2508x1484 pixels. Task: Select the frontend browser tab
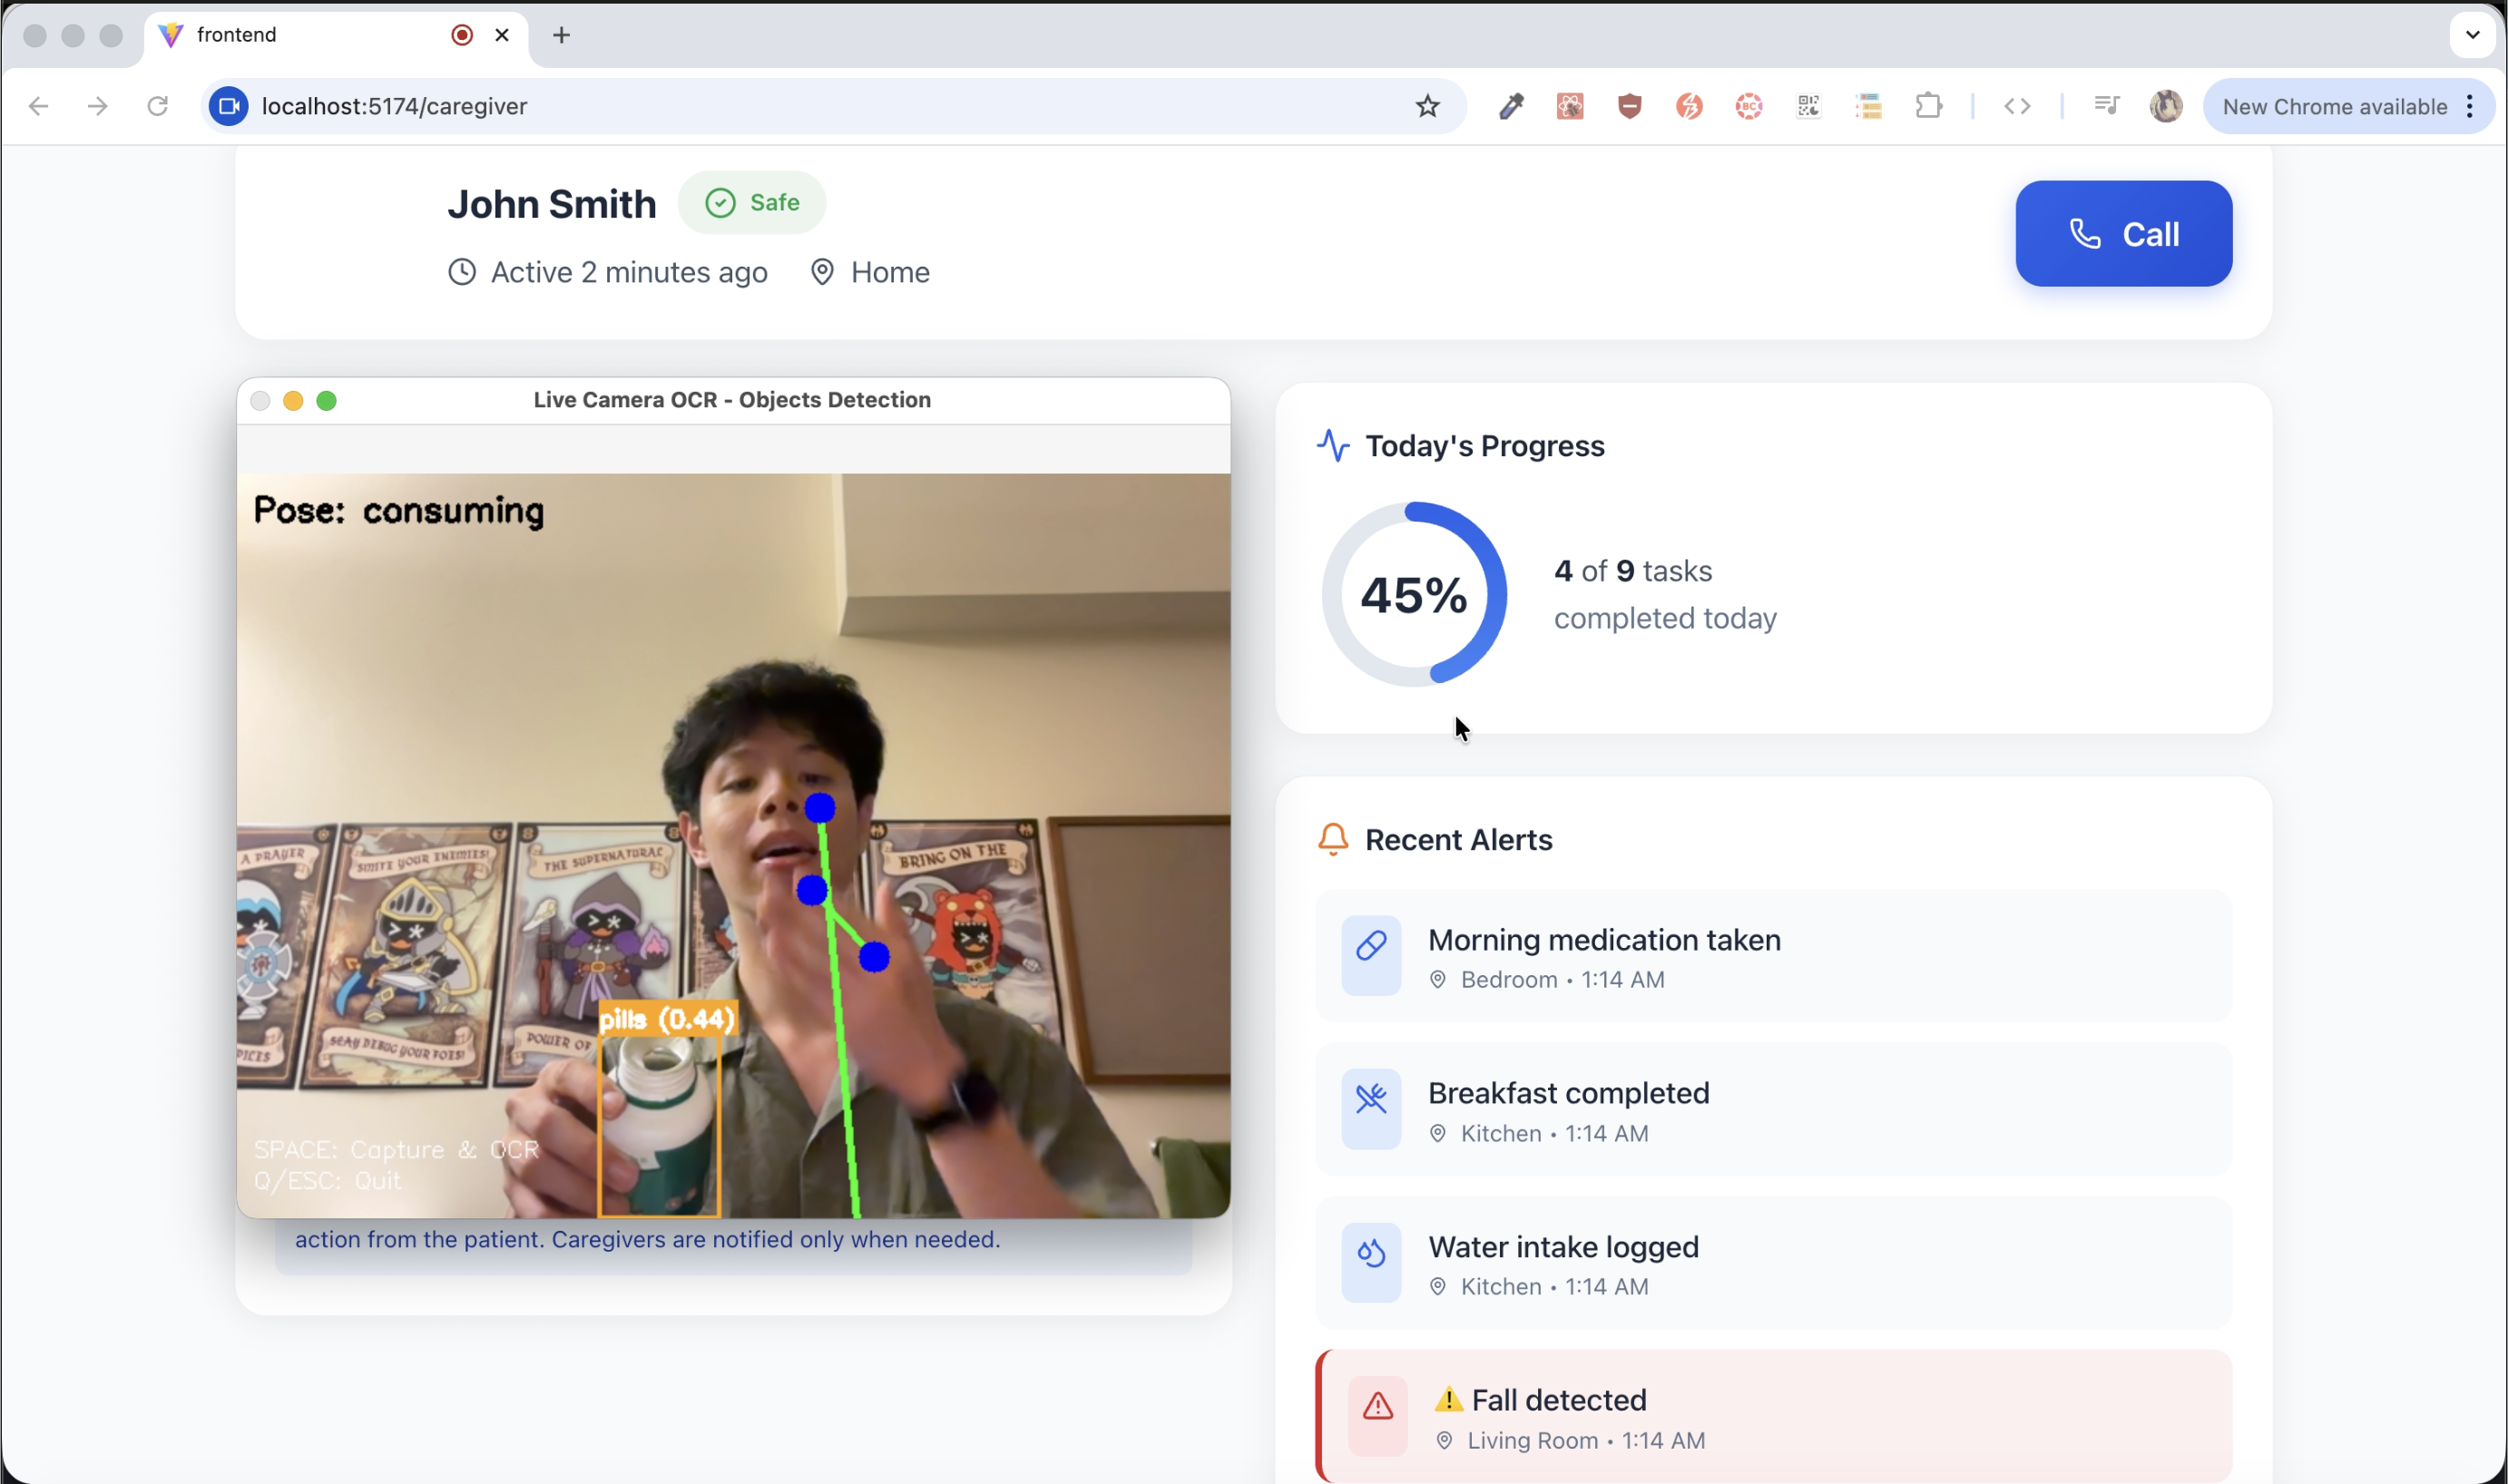300,35
